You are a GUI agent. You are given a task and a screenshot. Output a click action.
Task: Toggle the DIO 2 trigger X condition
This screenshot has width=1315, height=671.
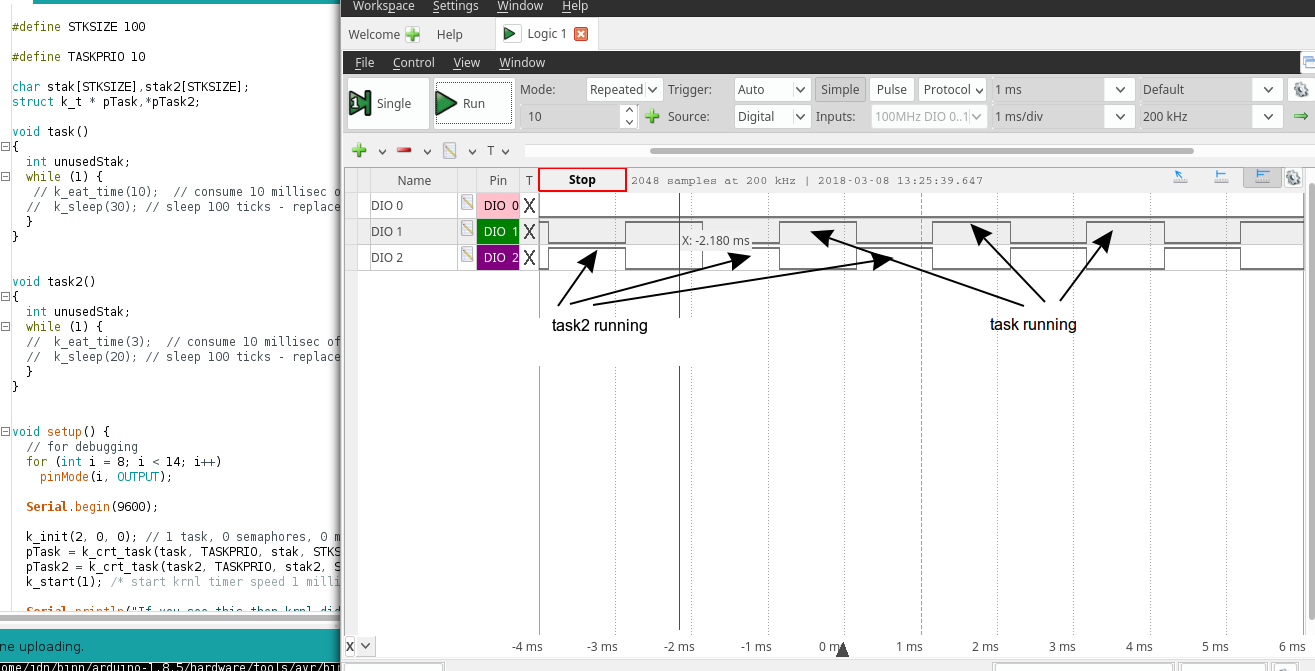(x=529, y=258)
